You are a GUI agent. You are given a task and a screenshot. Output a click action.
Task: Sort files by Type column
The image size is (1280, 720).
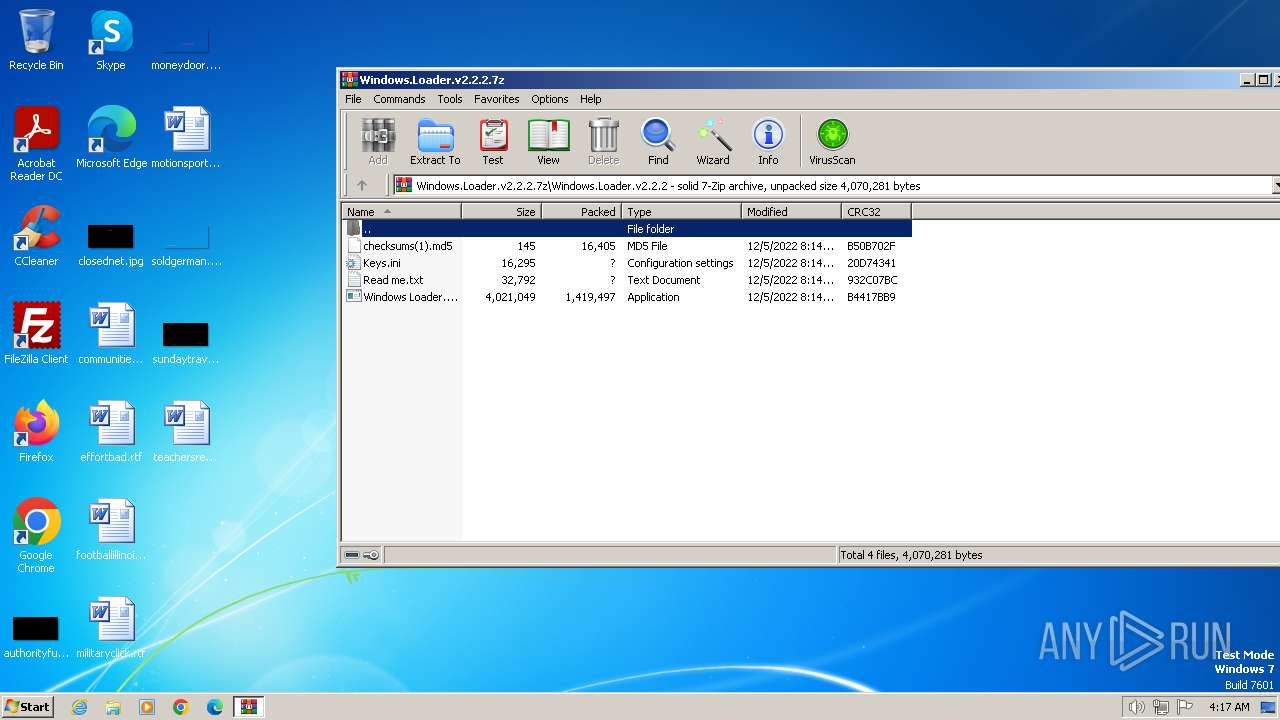coord(681,212)
